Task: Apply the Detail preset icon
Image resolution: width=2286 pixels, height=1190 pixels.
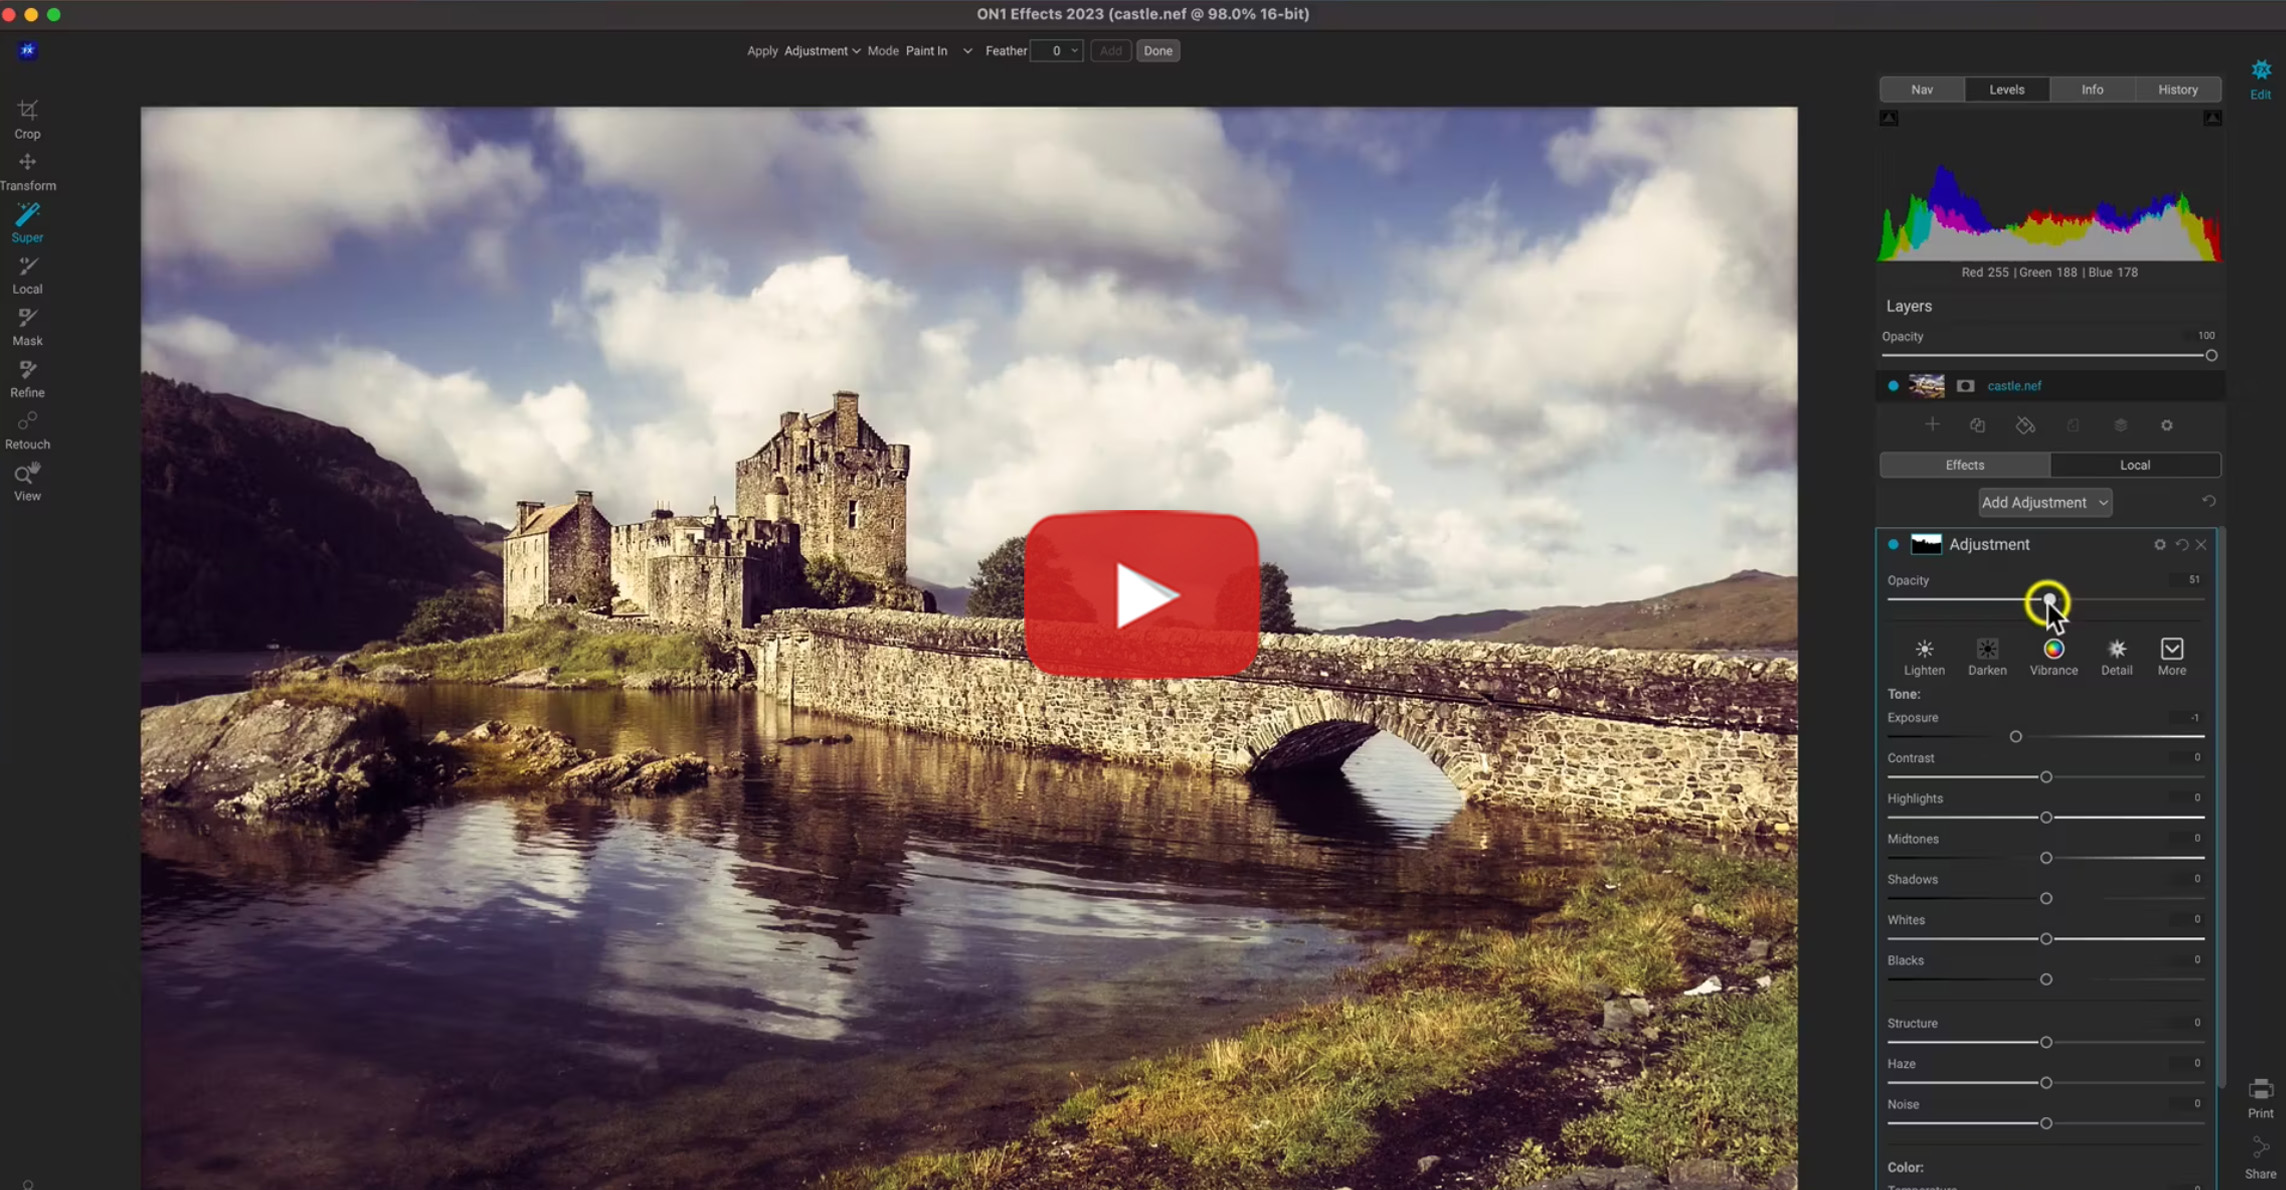Action: click(2116, 658)
